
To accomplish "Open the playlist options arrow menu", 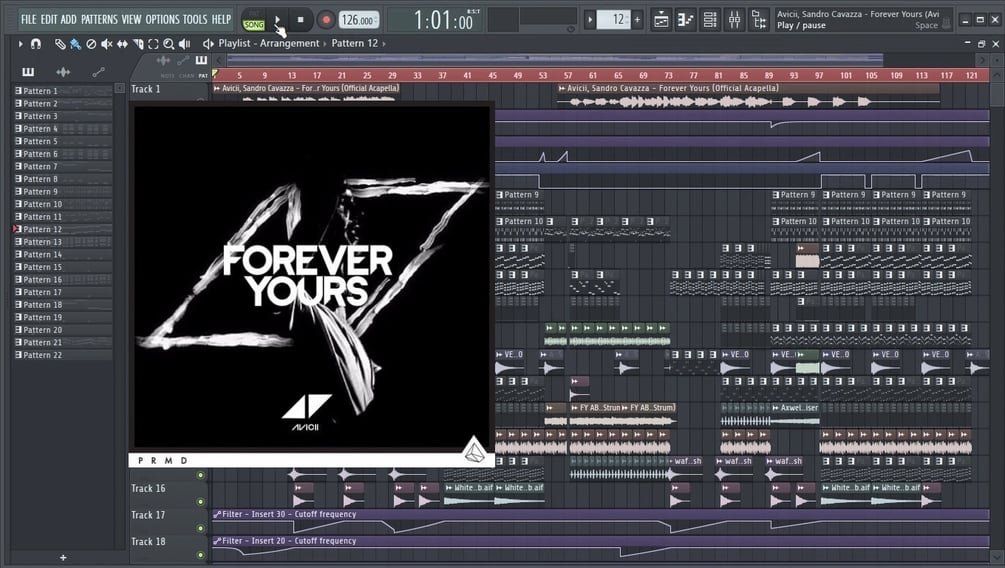I will 20,44.
